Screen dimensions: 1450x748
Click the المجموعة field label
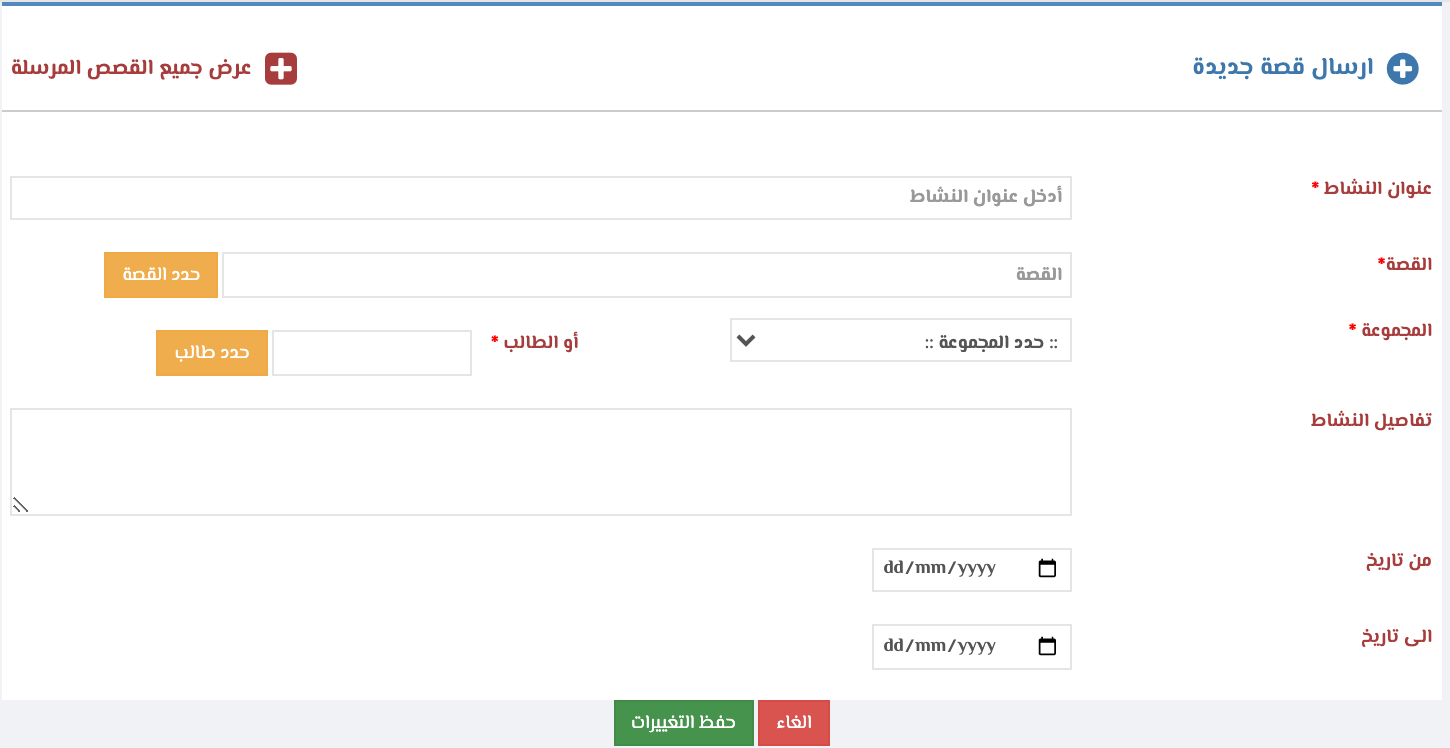[x=1389, y=330]
